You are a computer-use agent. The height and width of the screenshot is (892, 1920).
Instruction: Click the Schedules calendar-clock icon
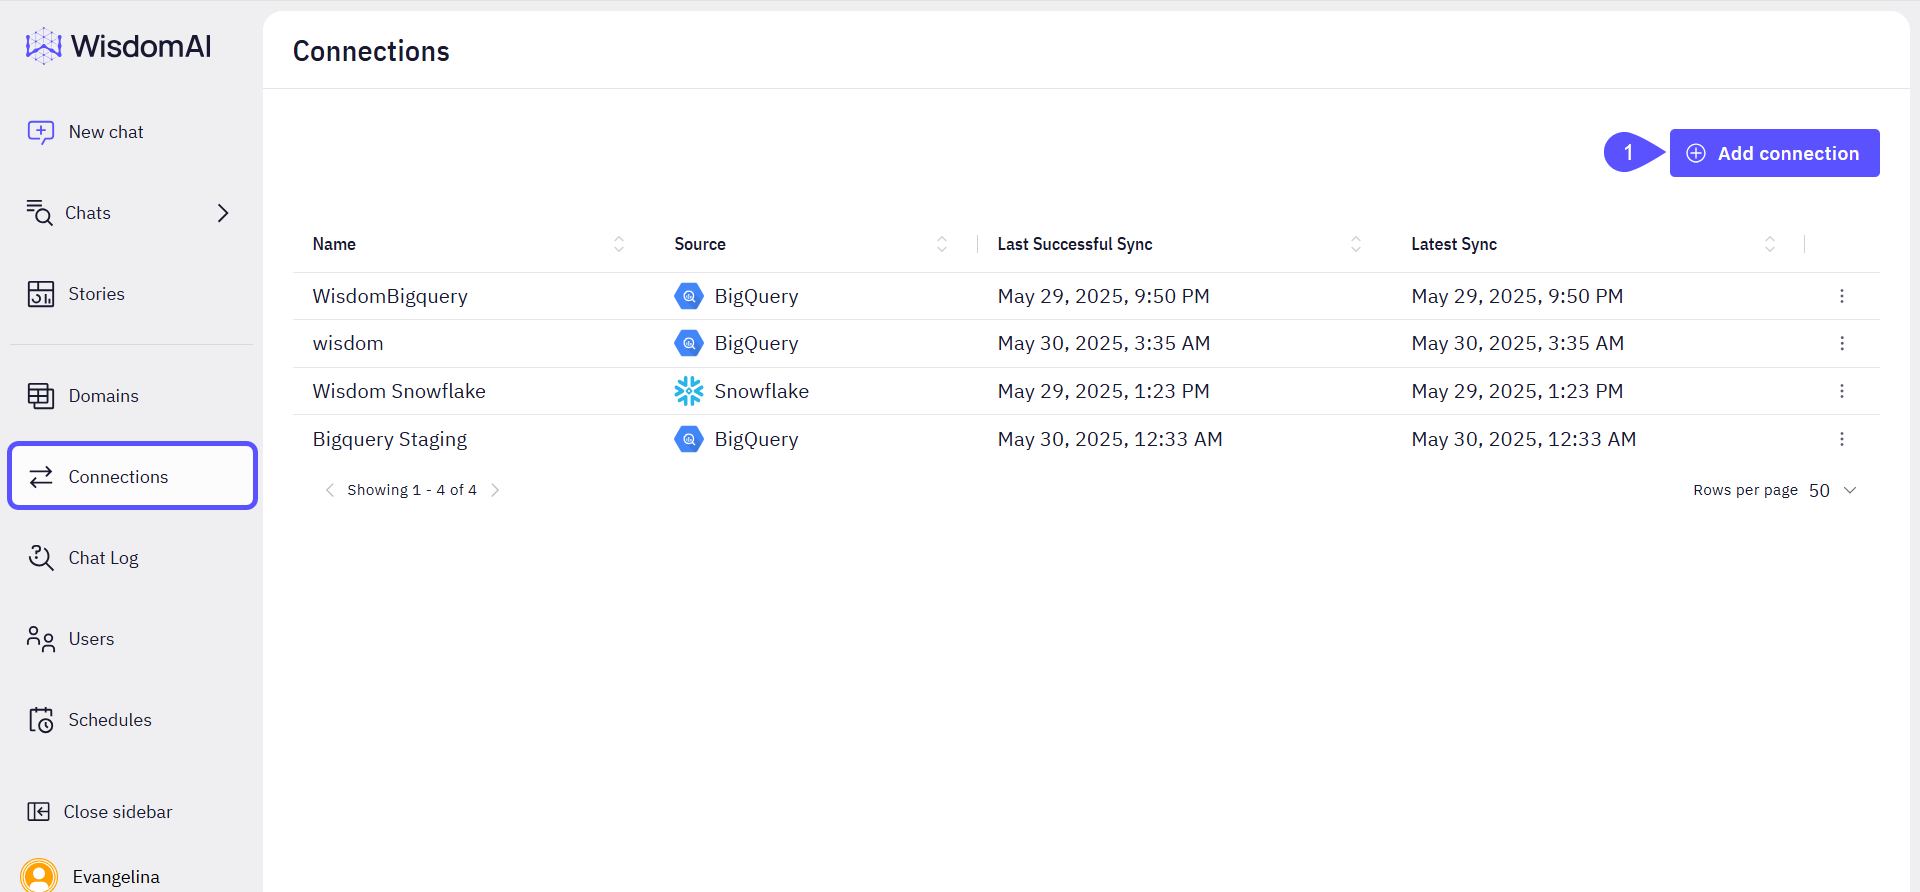click(x=41, y=720)
